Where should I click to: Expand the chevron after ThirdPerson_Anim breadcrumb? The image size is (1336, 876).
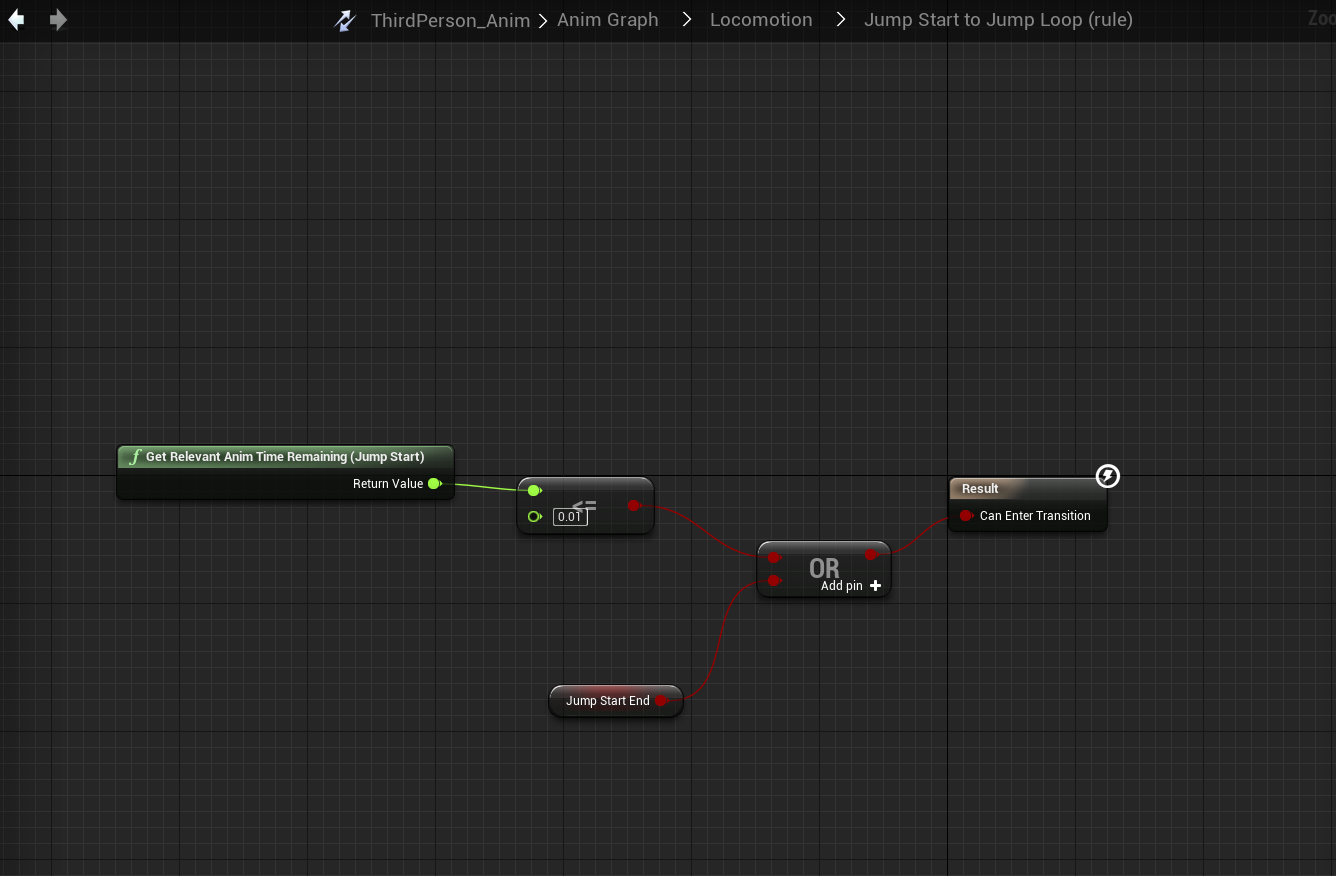coord(543,20)
